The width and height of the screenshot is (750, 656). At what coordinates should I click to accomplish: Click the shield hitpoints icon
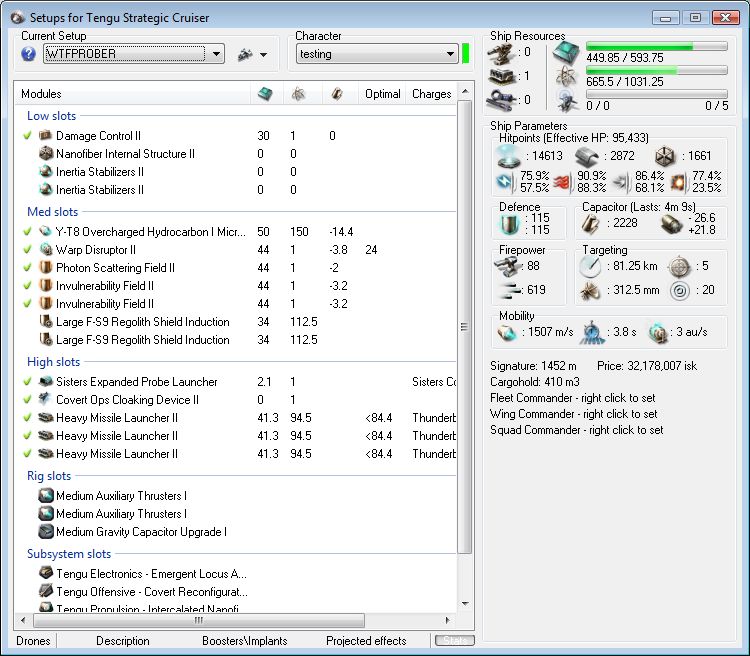tap(509, 156)
